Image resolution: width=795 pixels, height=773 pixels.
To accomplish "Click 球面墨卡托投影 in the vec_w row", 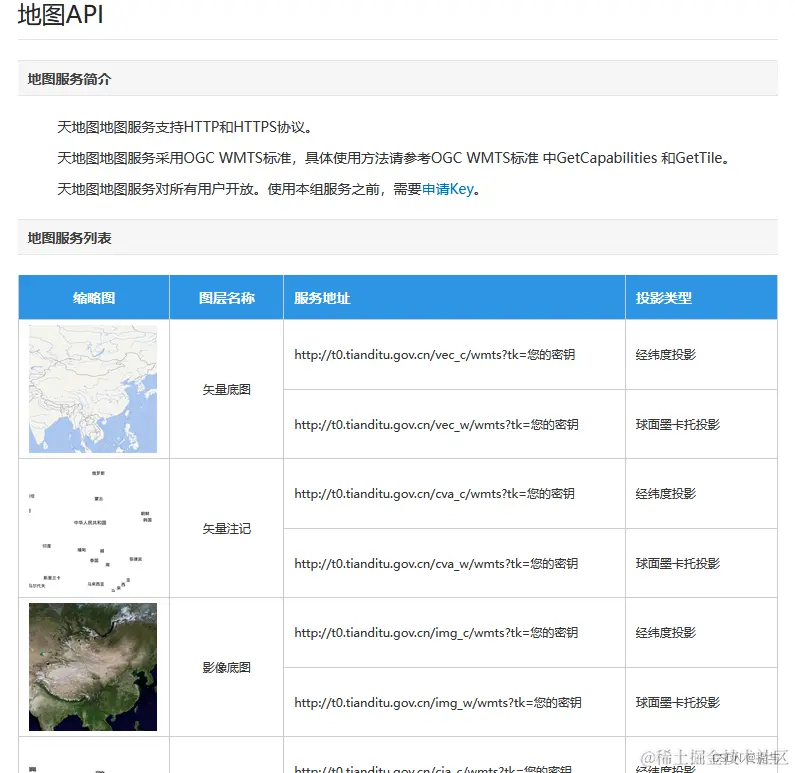I will pos(678,425).
